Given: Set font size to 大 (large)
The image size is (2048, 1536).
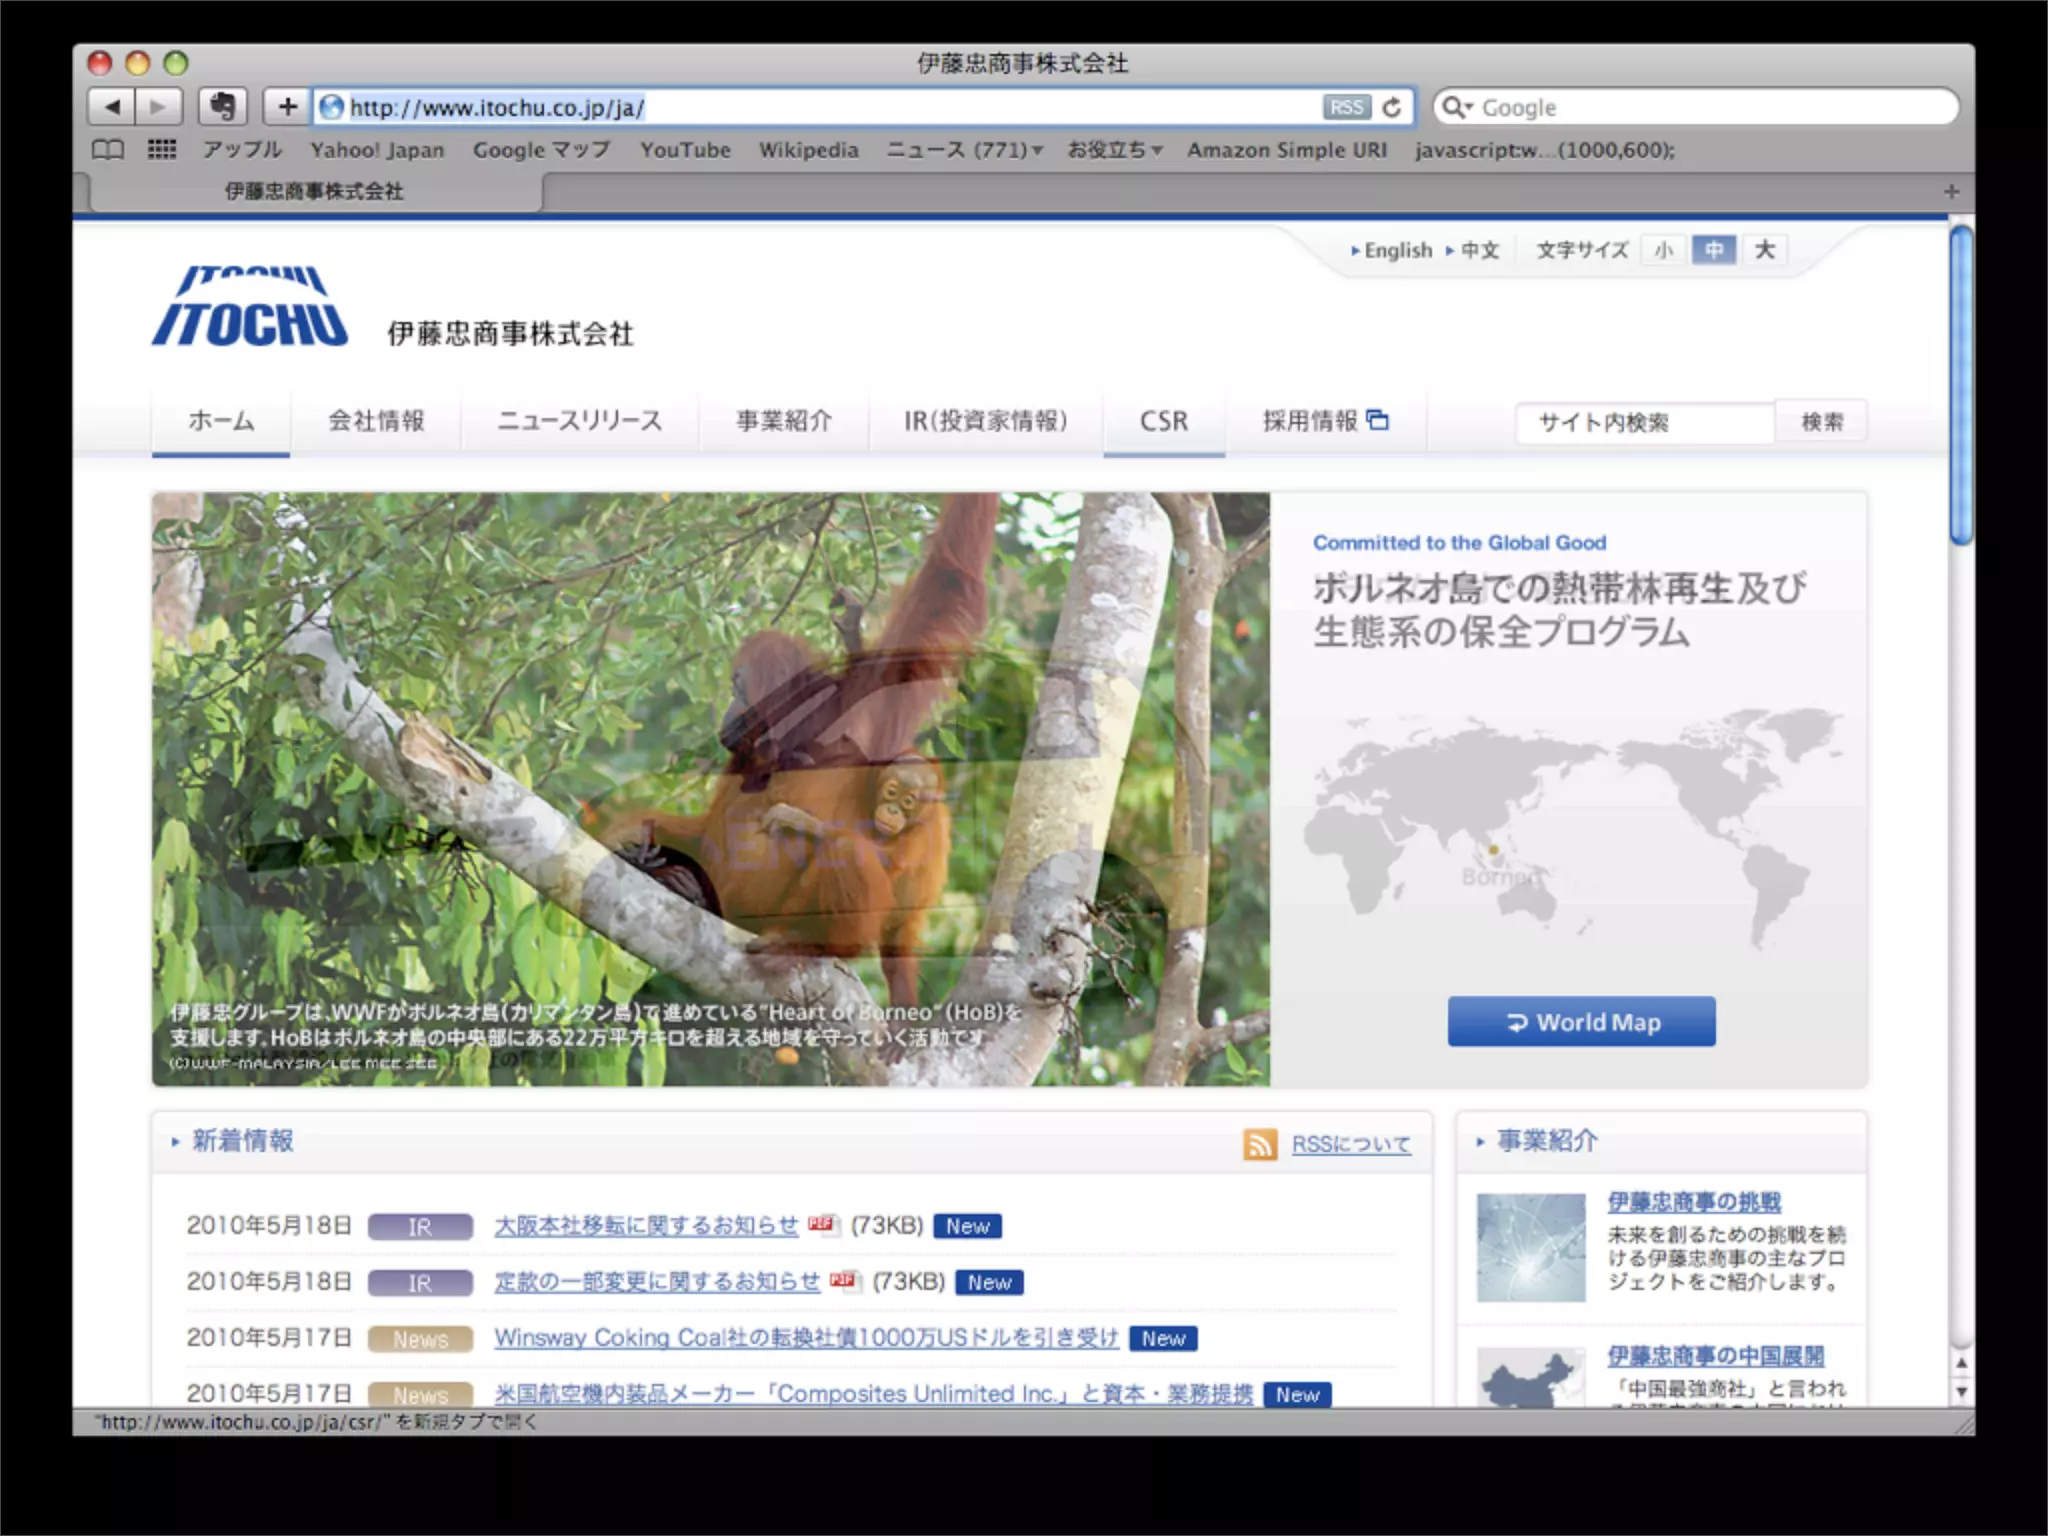Looking at the screenshot, I should (x=1765, y=250).
